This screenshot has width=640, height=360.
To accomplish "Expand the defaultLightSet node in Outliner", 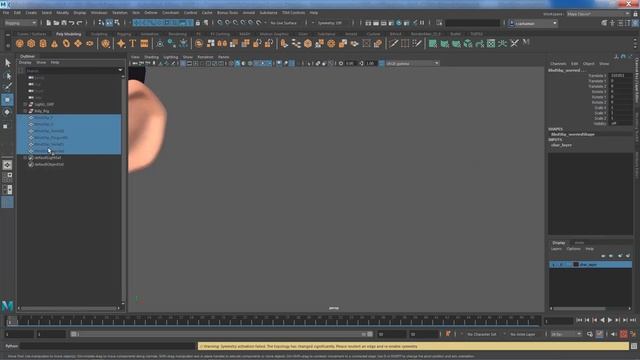I will (25, 158).
